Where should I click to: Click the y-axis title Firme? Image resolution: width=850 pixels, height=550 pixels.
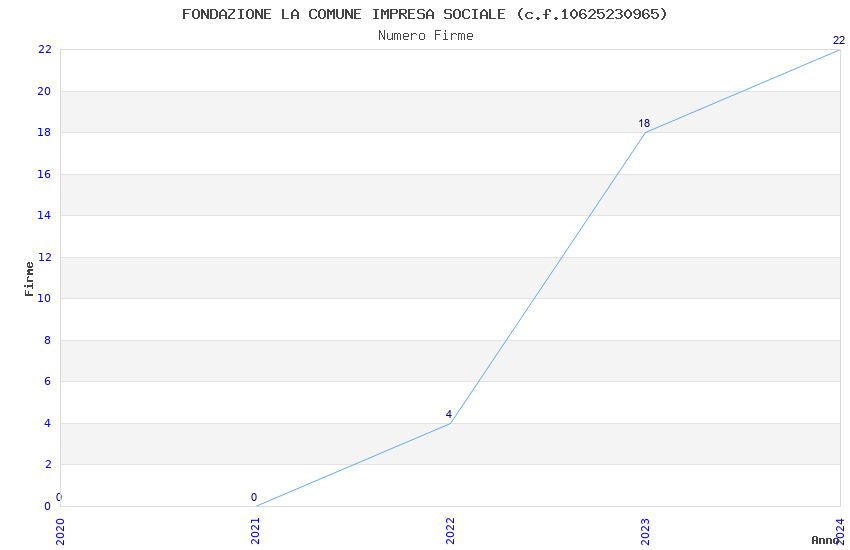[x=29, y=279]
